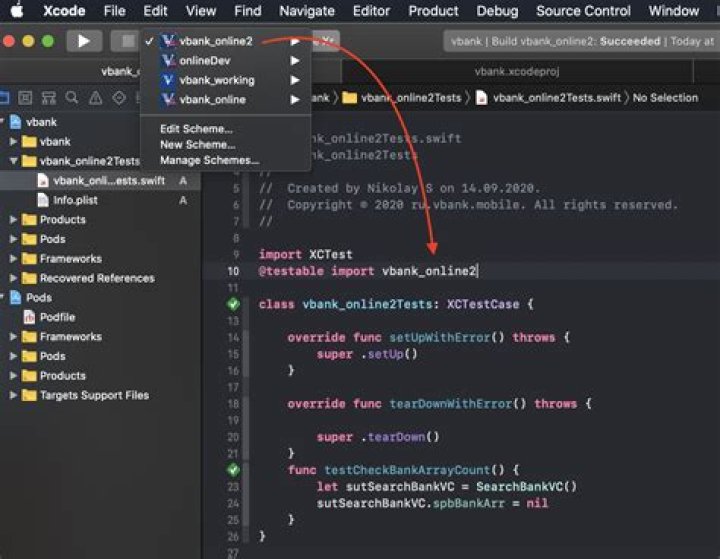This screenshot has width=720, height=559.
Task: Open the issue navigator warning icon
Action: (96, 97)
